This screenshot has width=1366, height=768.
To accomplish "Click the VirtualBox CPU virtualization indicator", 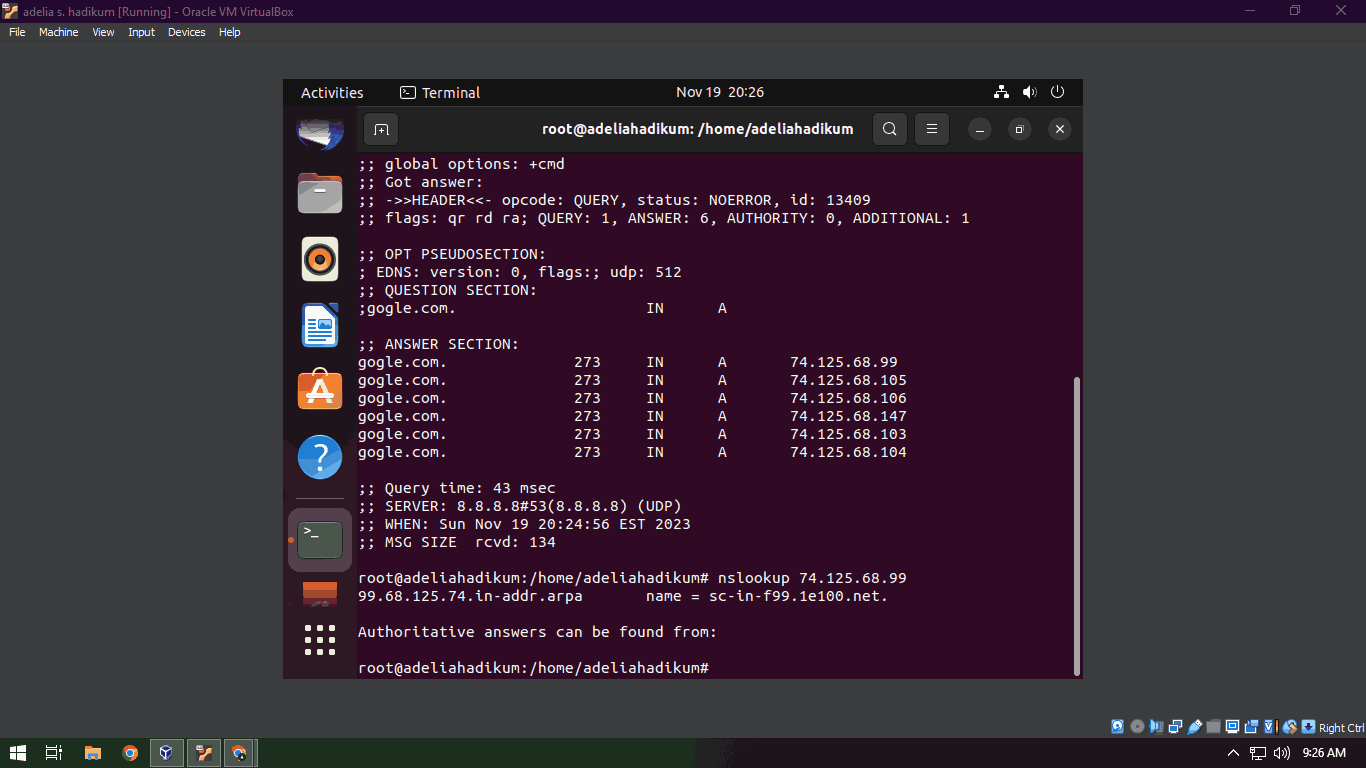I will (1270, 727).
